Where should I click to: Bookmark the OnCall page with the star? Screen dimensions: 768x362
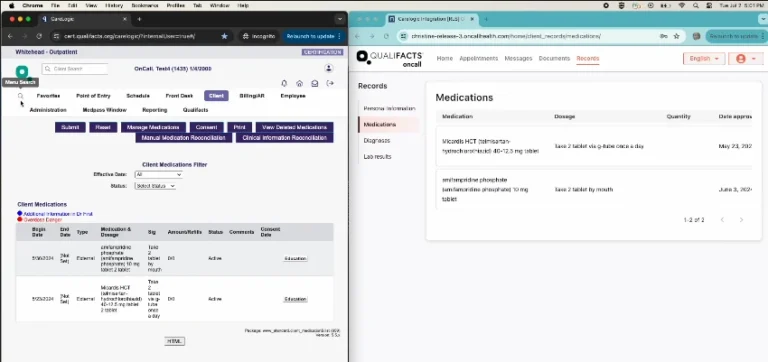676,36
